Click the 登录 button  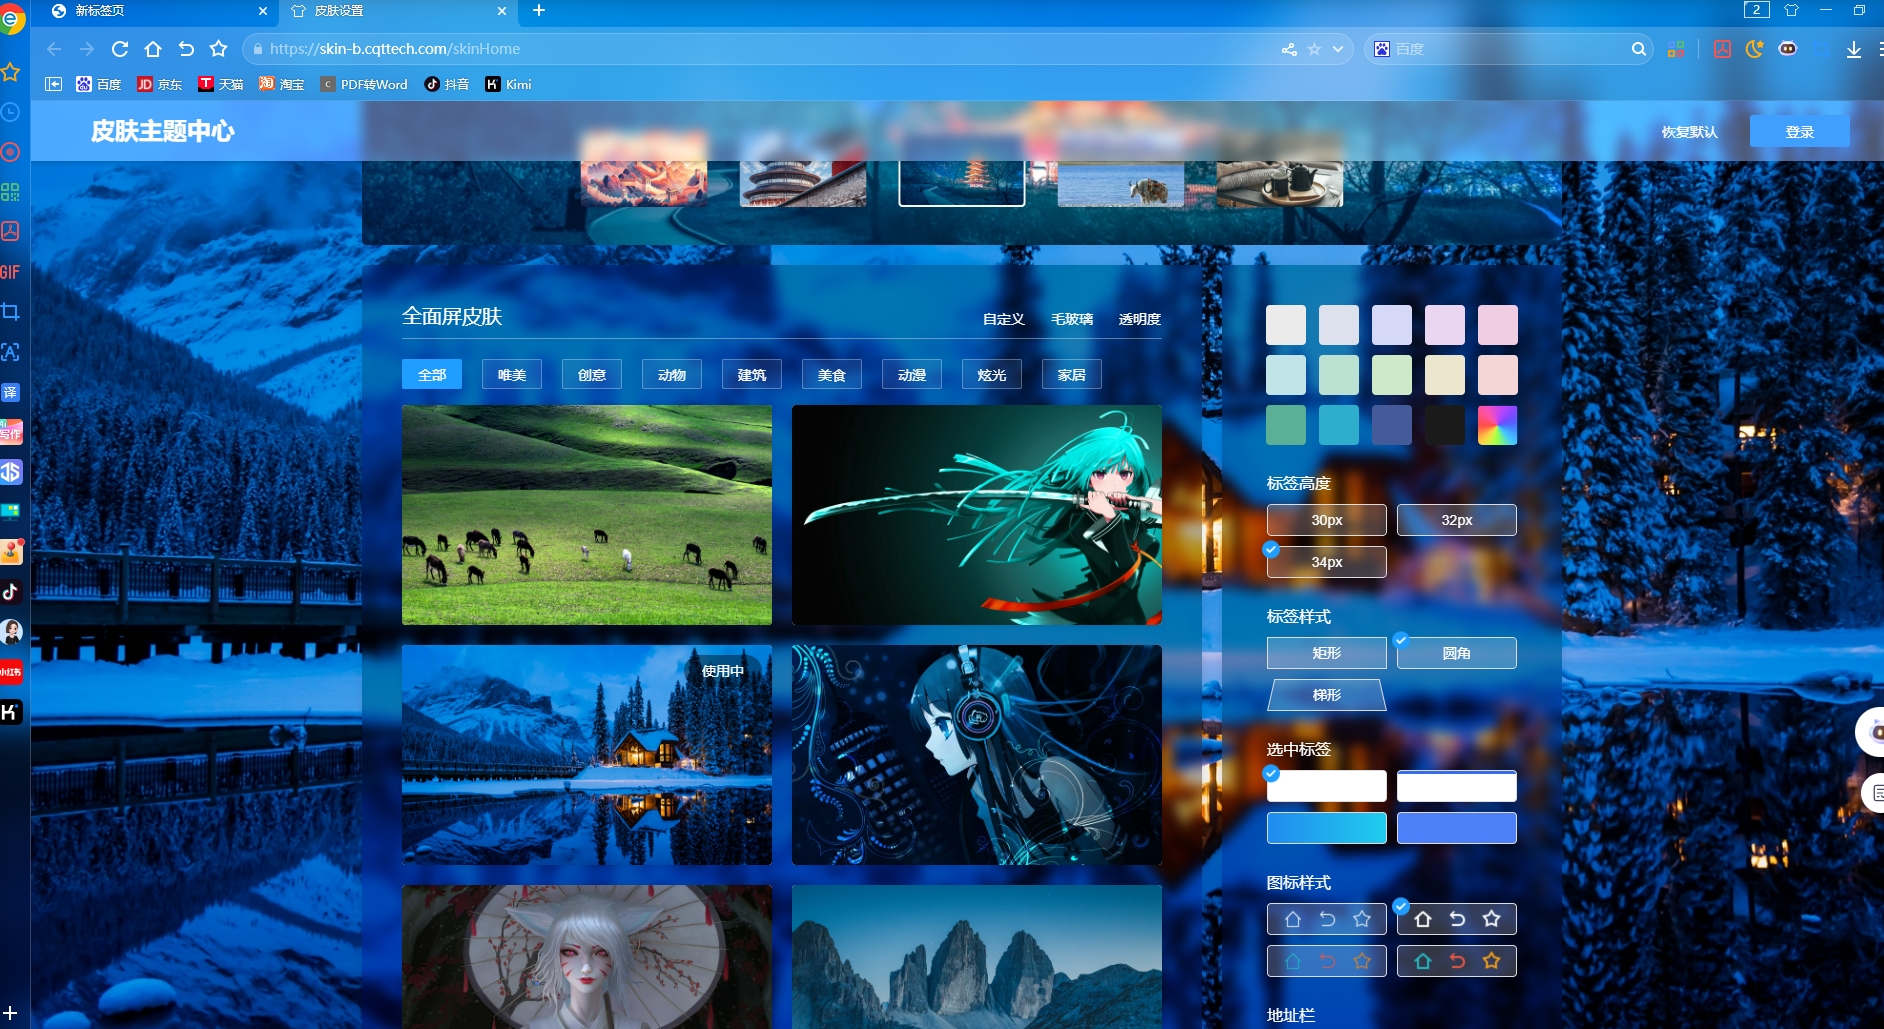pyautogui.click(x=1799, y=132)
